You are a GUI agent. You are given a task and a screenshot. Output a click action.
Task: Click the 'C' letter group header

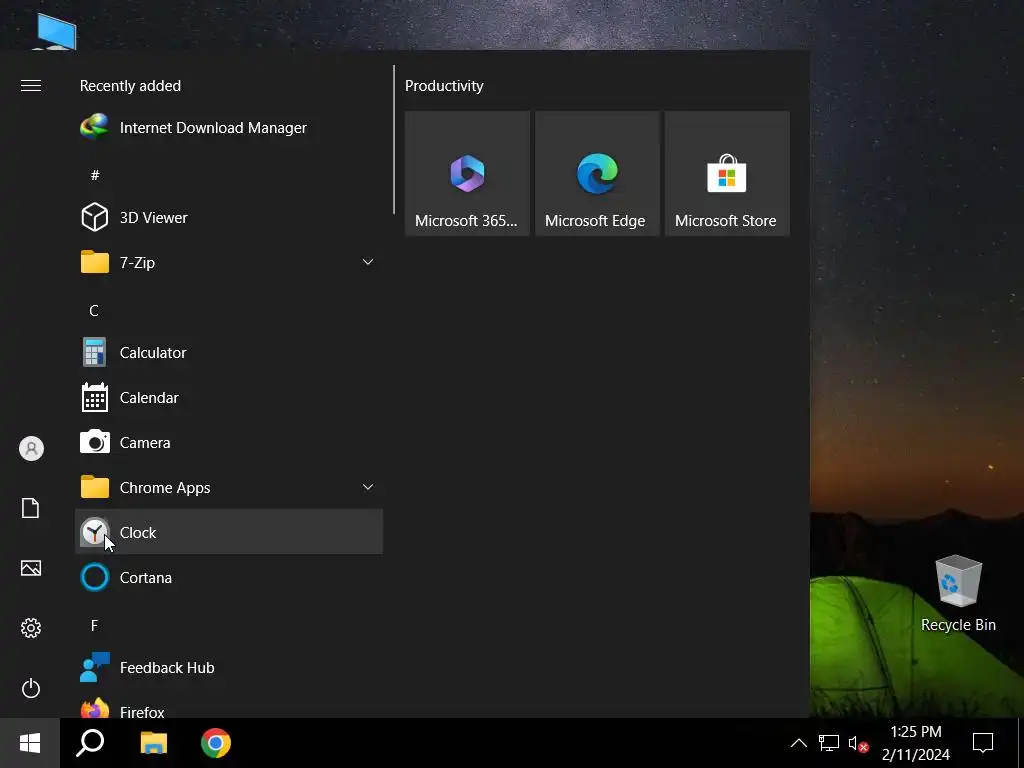pos(94,310)
